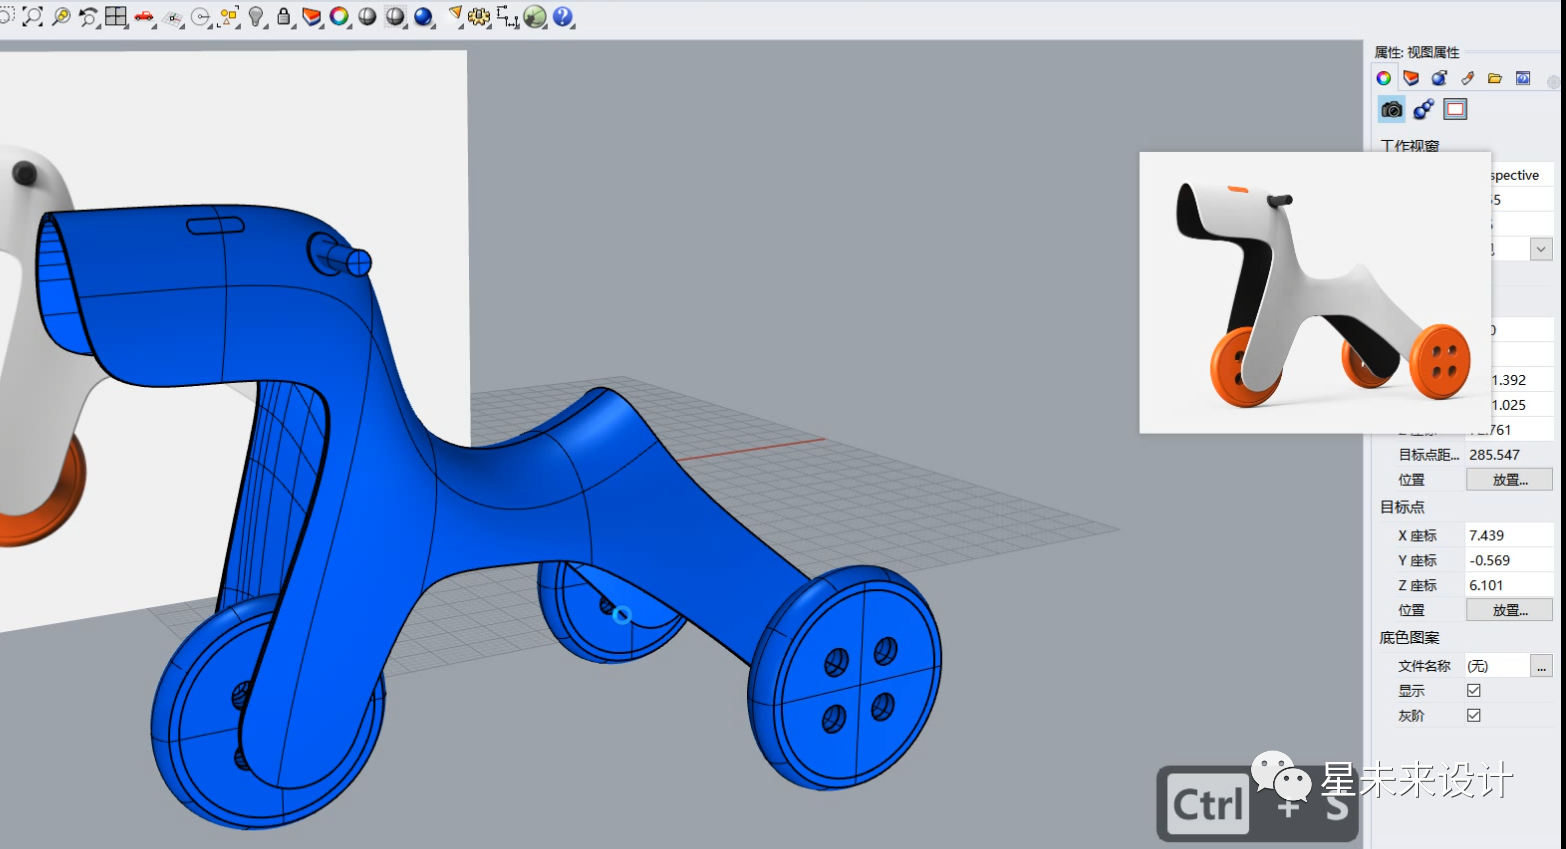The height and width of the screenshot is (849, 1566).
Task: Select the camera viewport properties icon
Action: coord(1391,109)
